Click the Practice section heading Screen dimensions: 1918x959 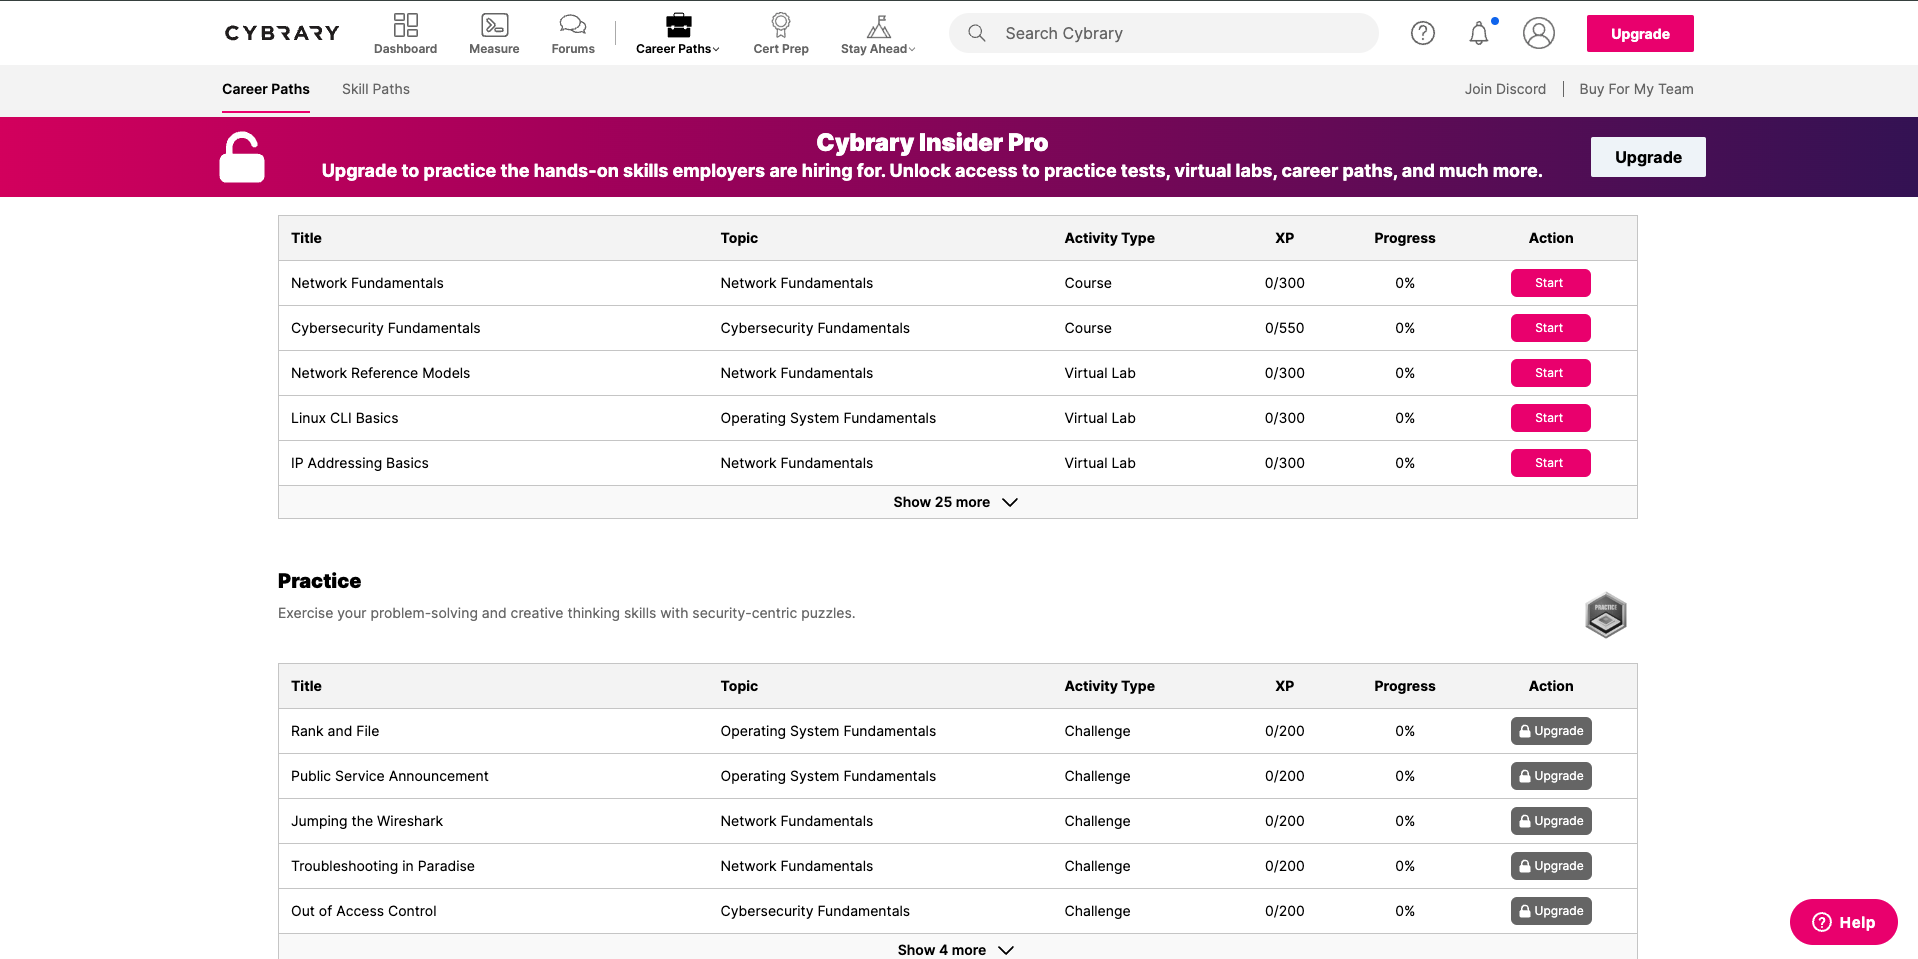point(319,581)
